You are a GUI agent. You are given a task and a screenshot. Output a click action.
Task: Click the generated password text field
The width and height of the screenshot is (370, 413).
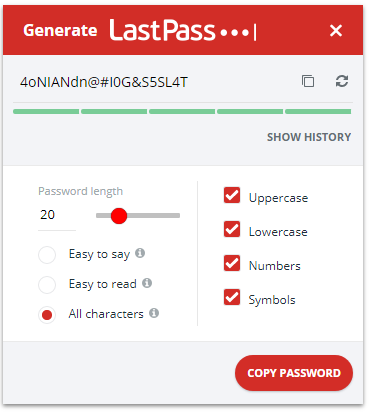153,82
